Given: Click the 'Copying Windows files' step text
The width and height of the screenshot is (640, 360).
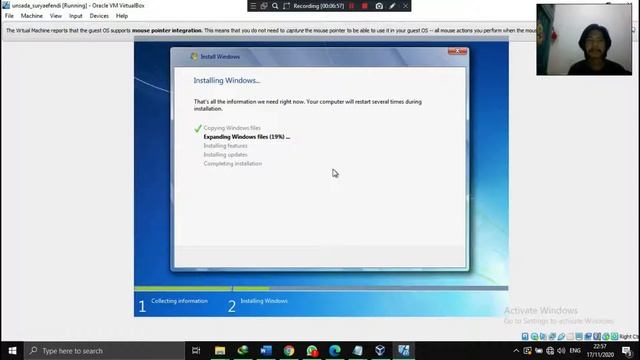Looking at the screenshot, I should (232, 128).
